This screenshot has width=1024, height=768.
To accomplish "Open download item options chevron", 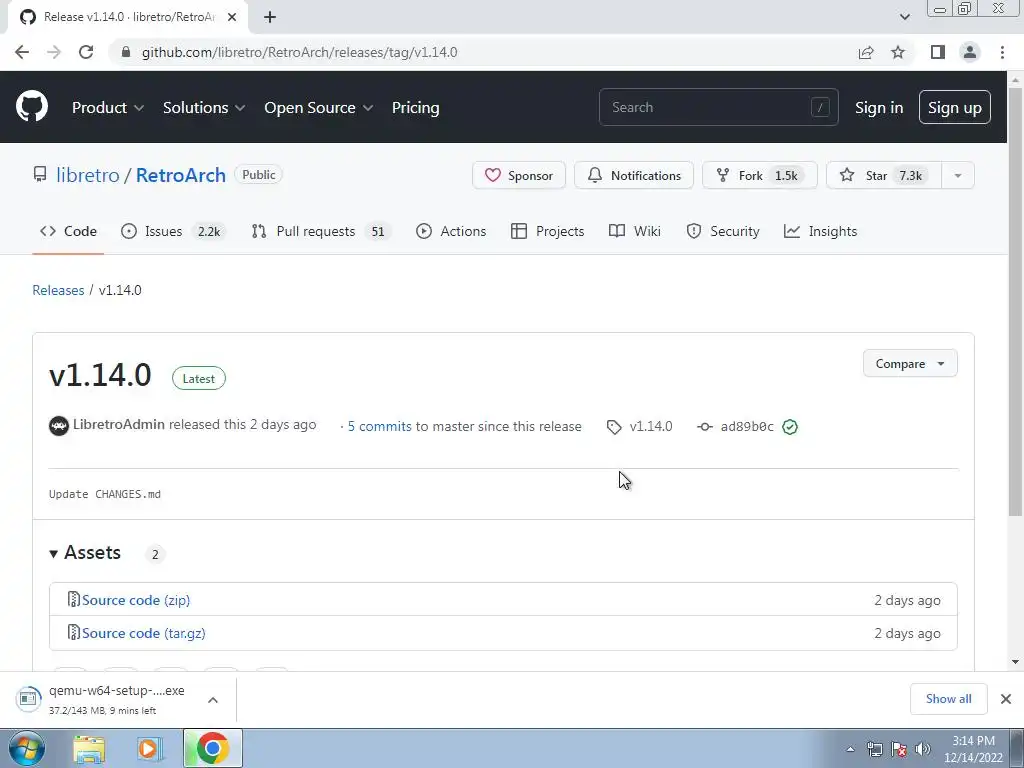I will click(213, 700).
